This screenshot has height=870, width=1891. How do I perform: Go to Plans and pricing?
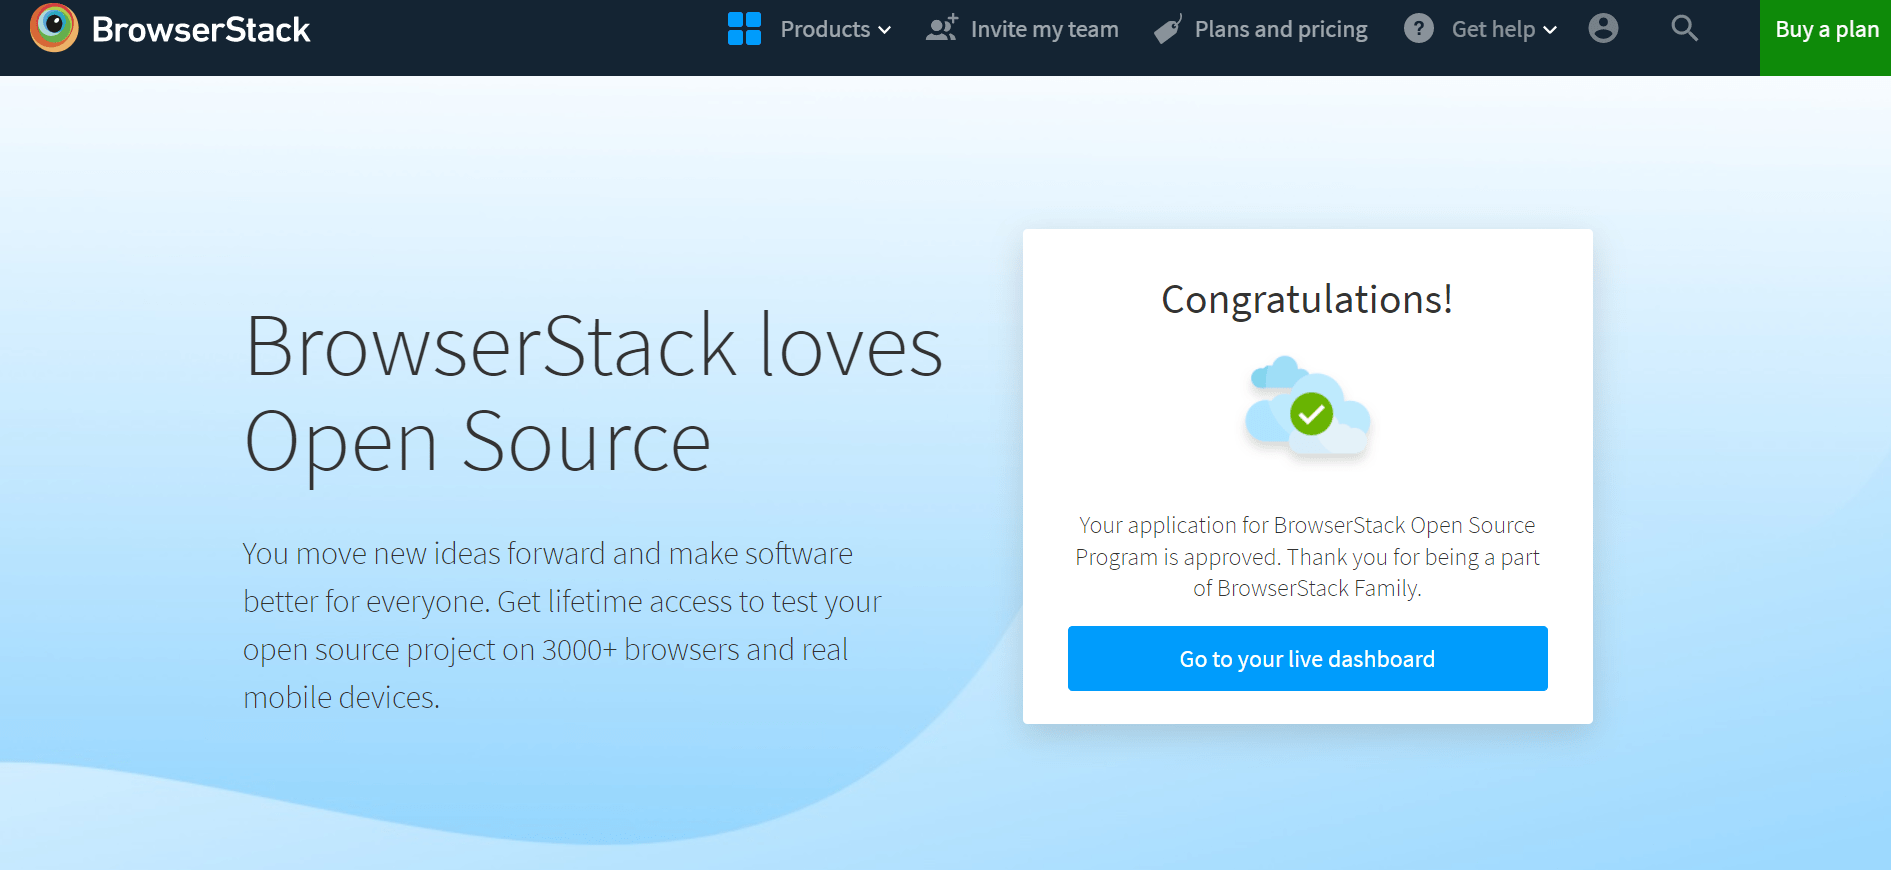1281,30
